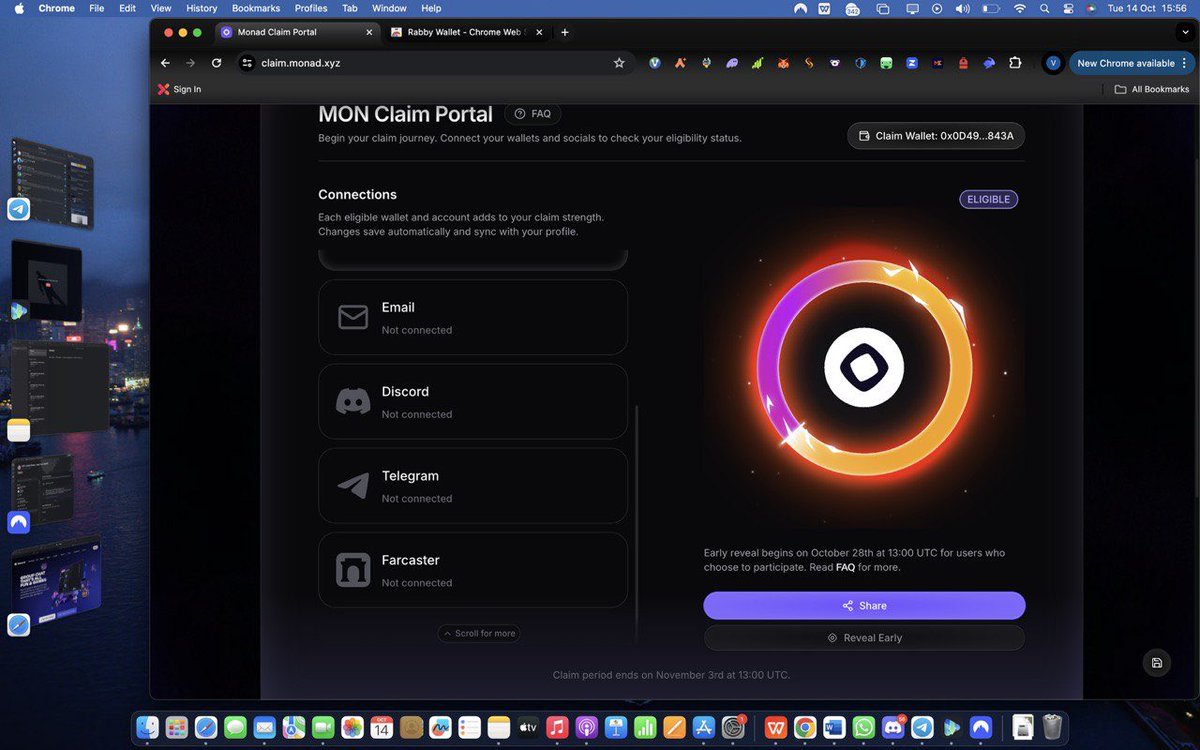Bookmark this page with the star icon
This screenshot has height=750, width=1200.
[619, 62]
